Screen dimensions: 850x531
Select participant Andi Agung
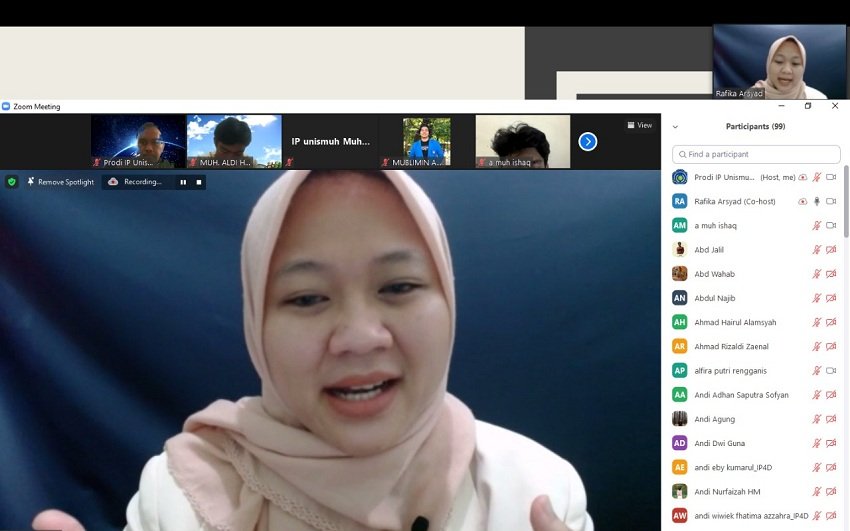(756, 419)
